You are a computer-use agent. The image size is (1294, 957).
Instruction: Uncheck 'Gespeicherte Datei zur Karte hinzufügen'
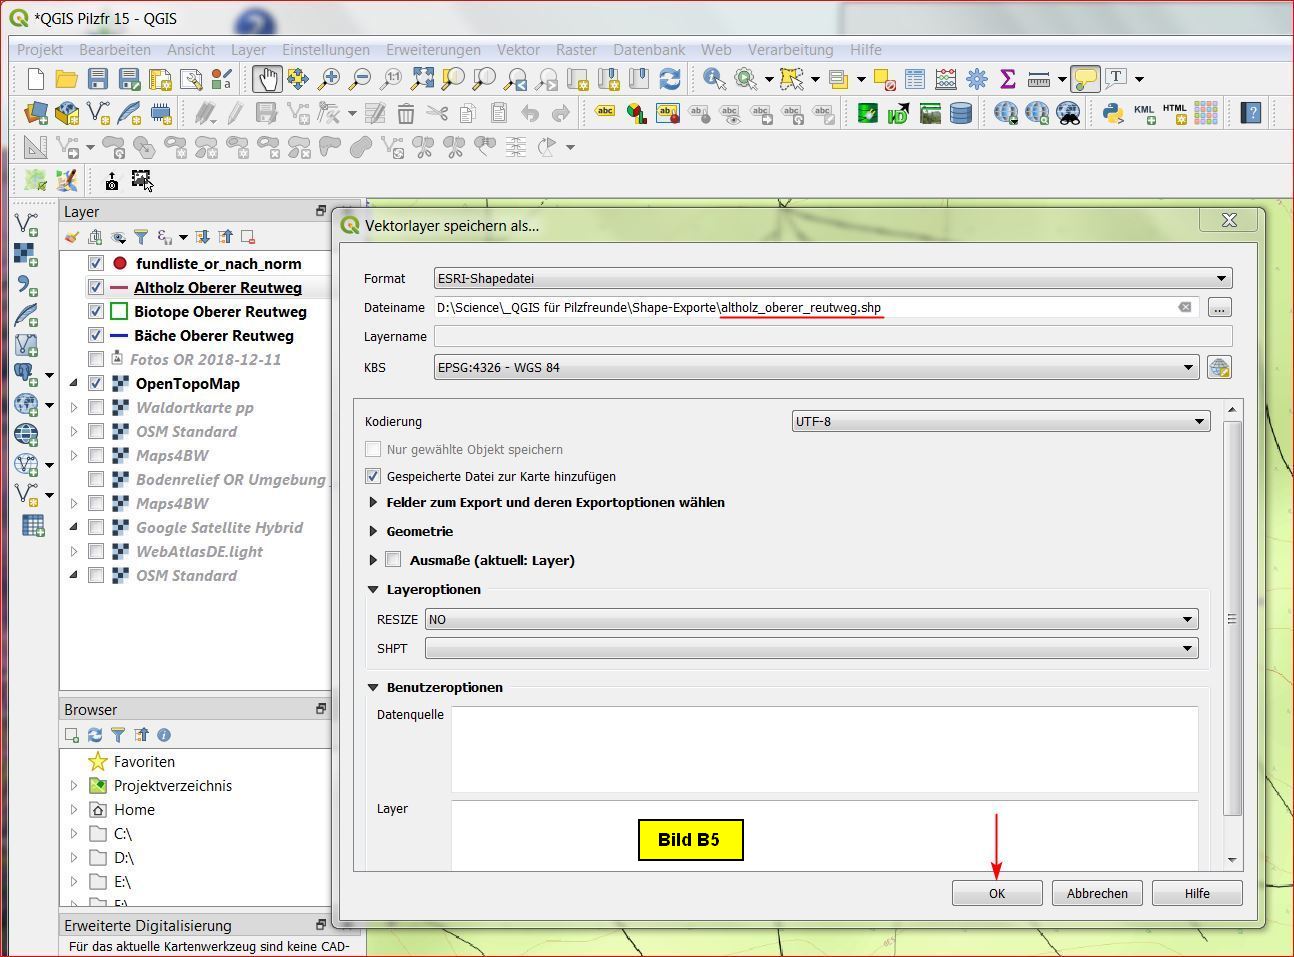point(373,476)
